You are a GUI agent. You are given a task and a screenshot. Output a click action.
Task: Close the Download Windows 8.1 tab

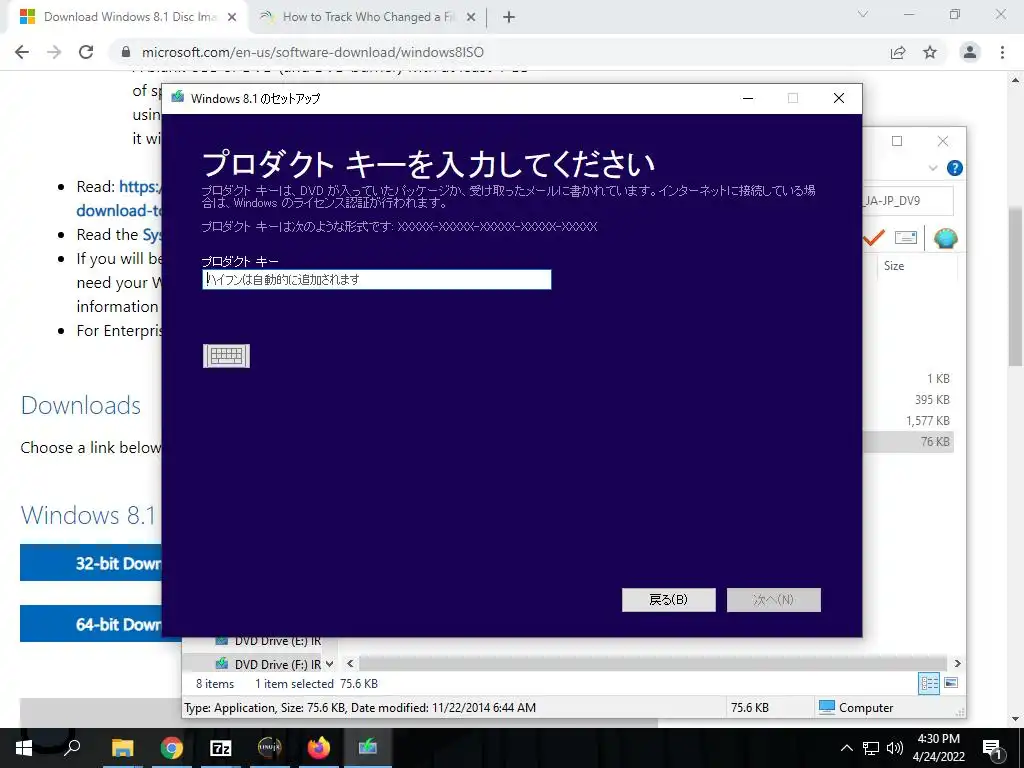point(232,18)
